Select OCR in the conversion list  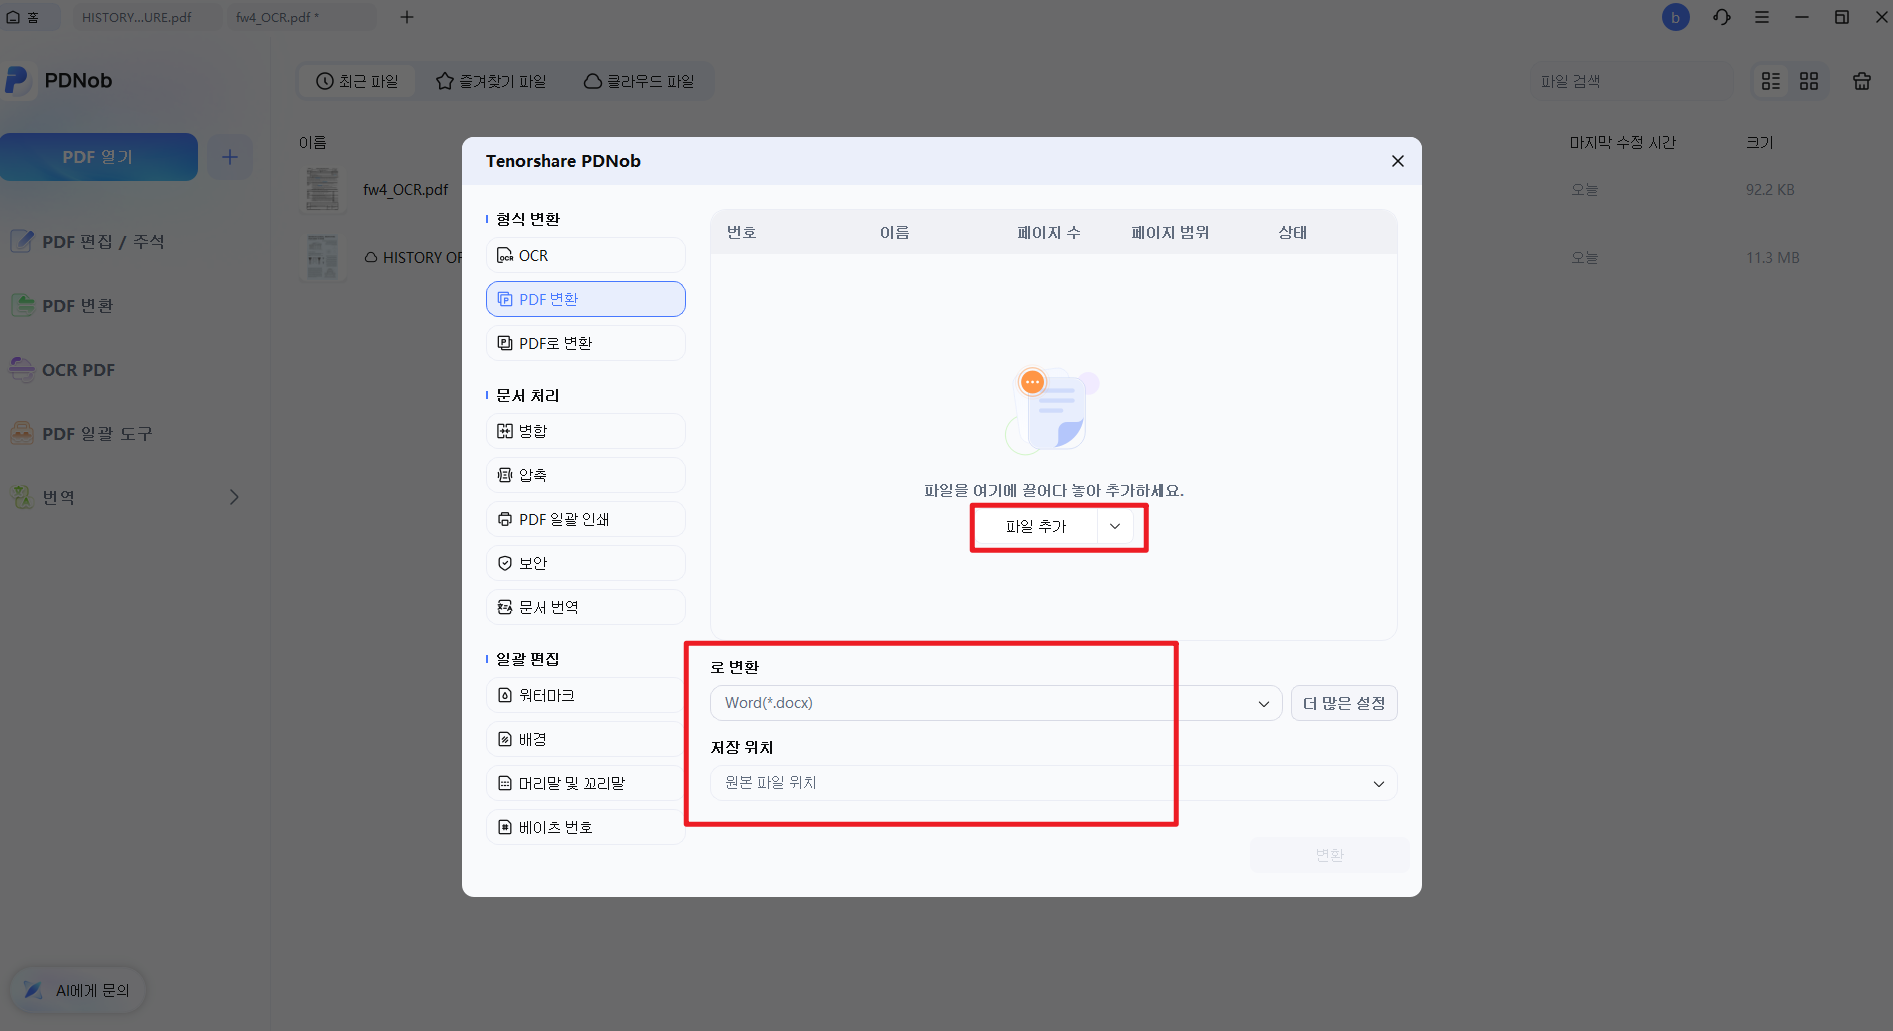pos(585,255)
